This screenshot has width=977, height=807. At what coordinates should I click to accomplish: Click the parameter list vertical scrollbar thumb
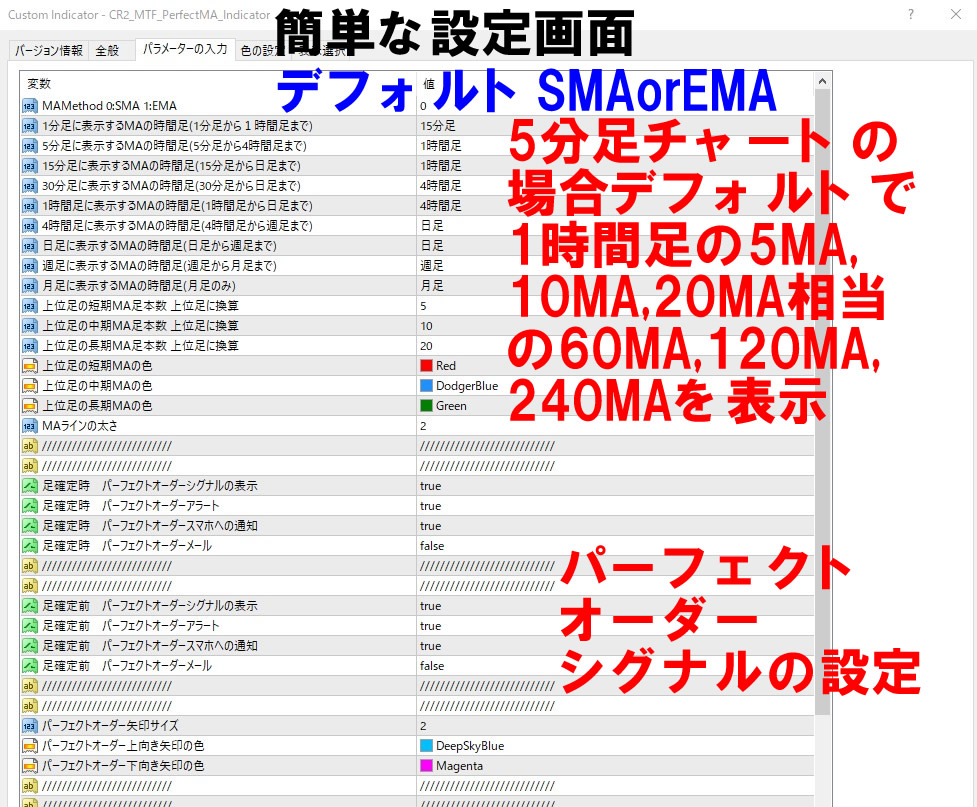(822, 402)
